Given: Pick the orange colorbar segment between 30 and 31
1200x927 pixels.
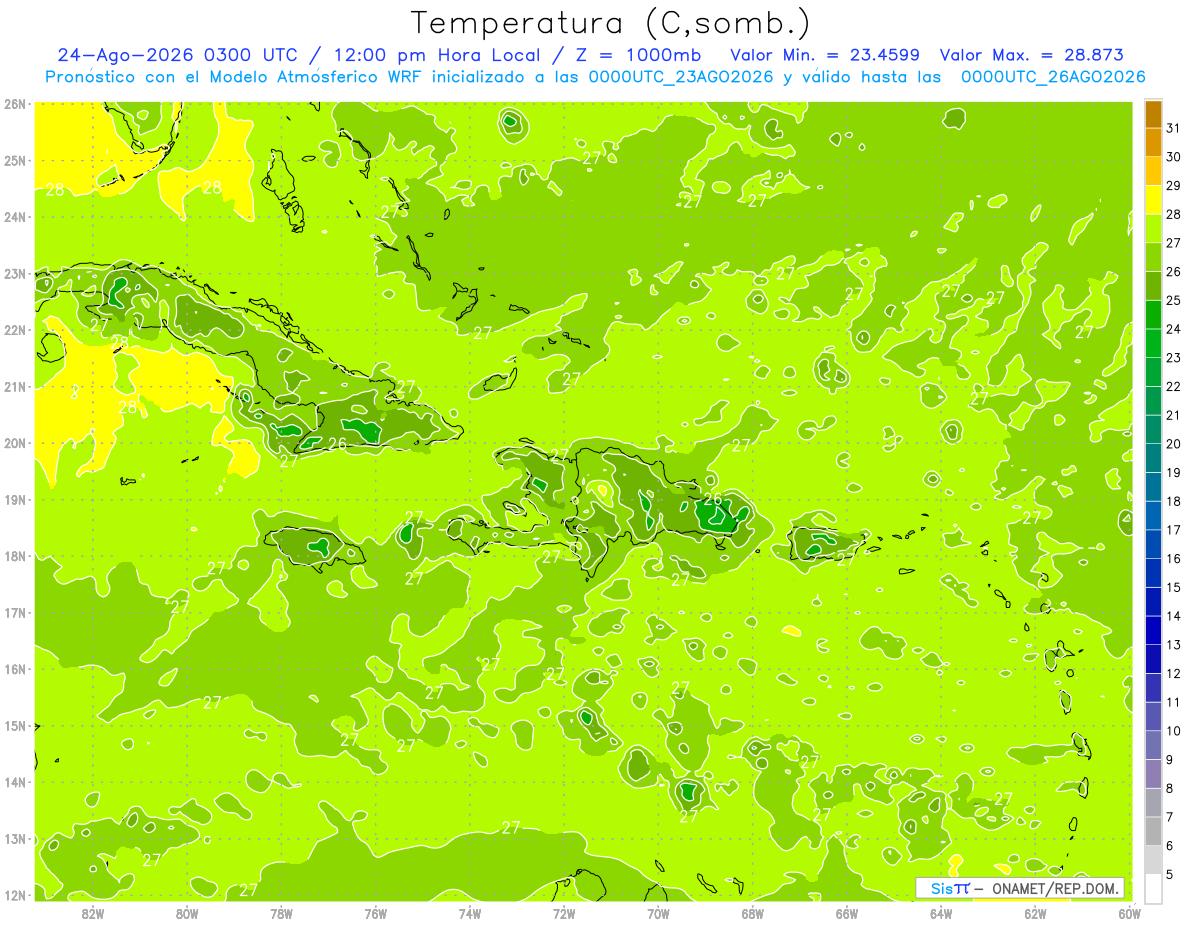Looking at the screenshot, I should (1153, 142).
